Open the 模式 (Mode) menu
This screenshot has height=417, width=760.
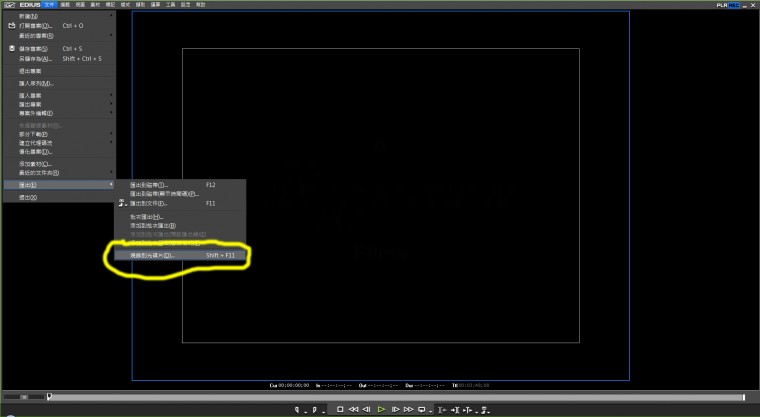pyautogui.click(x=125, y=4)
